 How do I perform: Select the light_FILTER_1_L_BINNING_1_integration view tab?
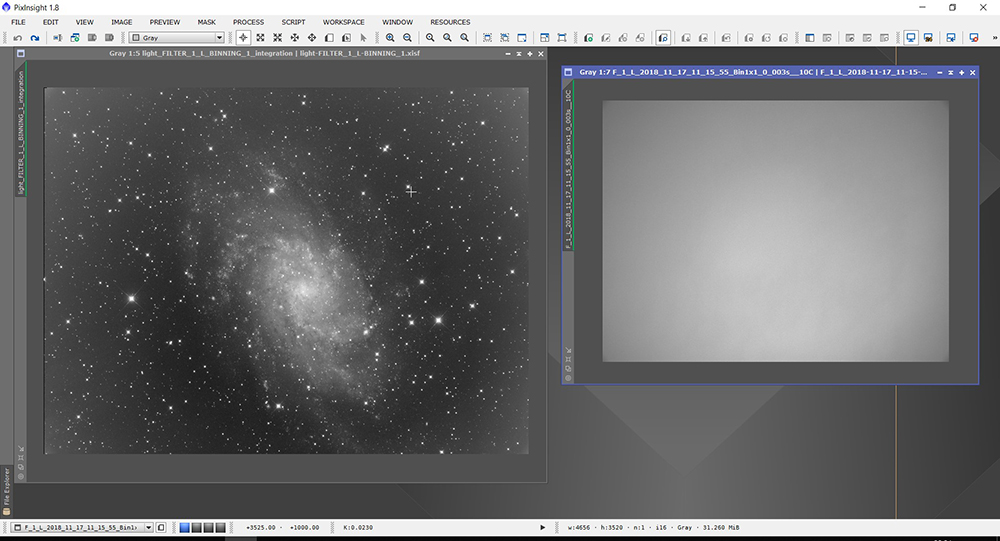tap(21, 131)
